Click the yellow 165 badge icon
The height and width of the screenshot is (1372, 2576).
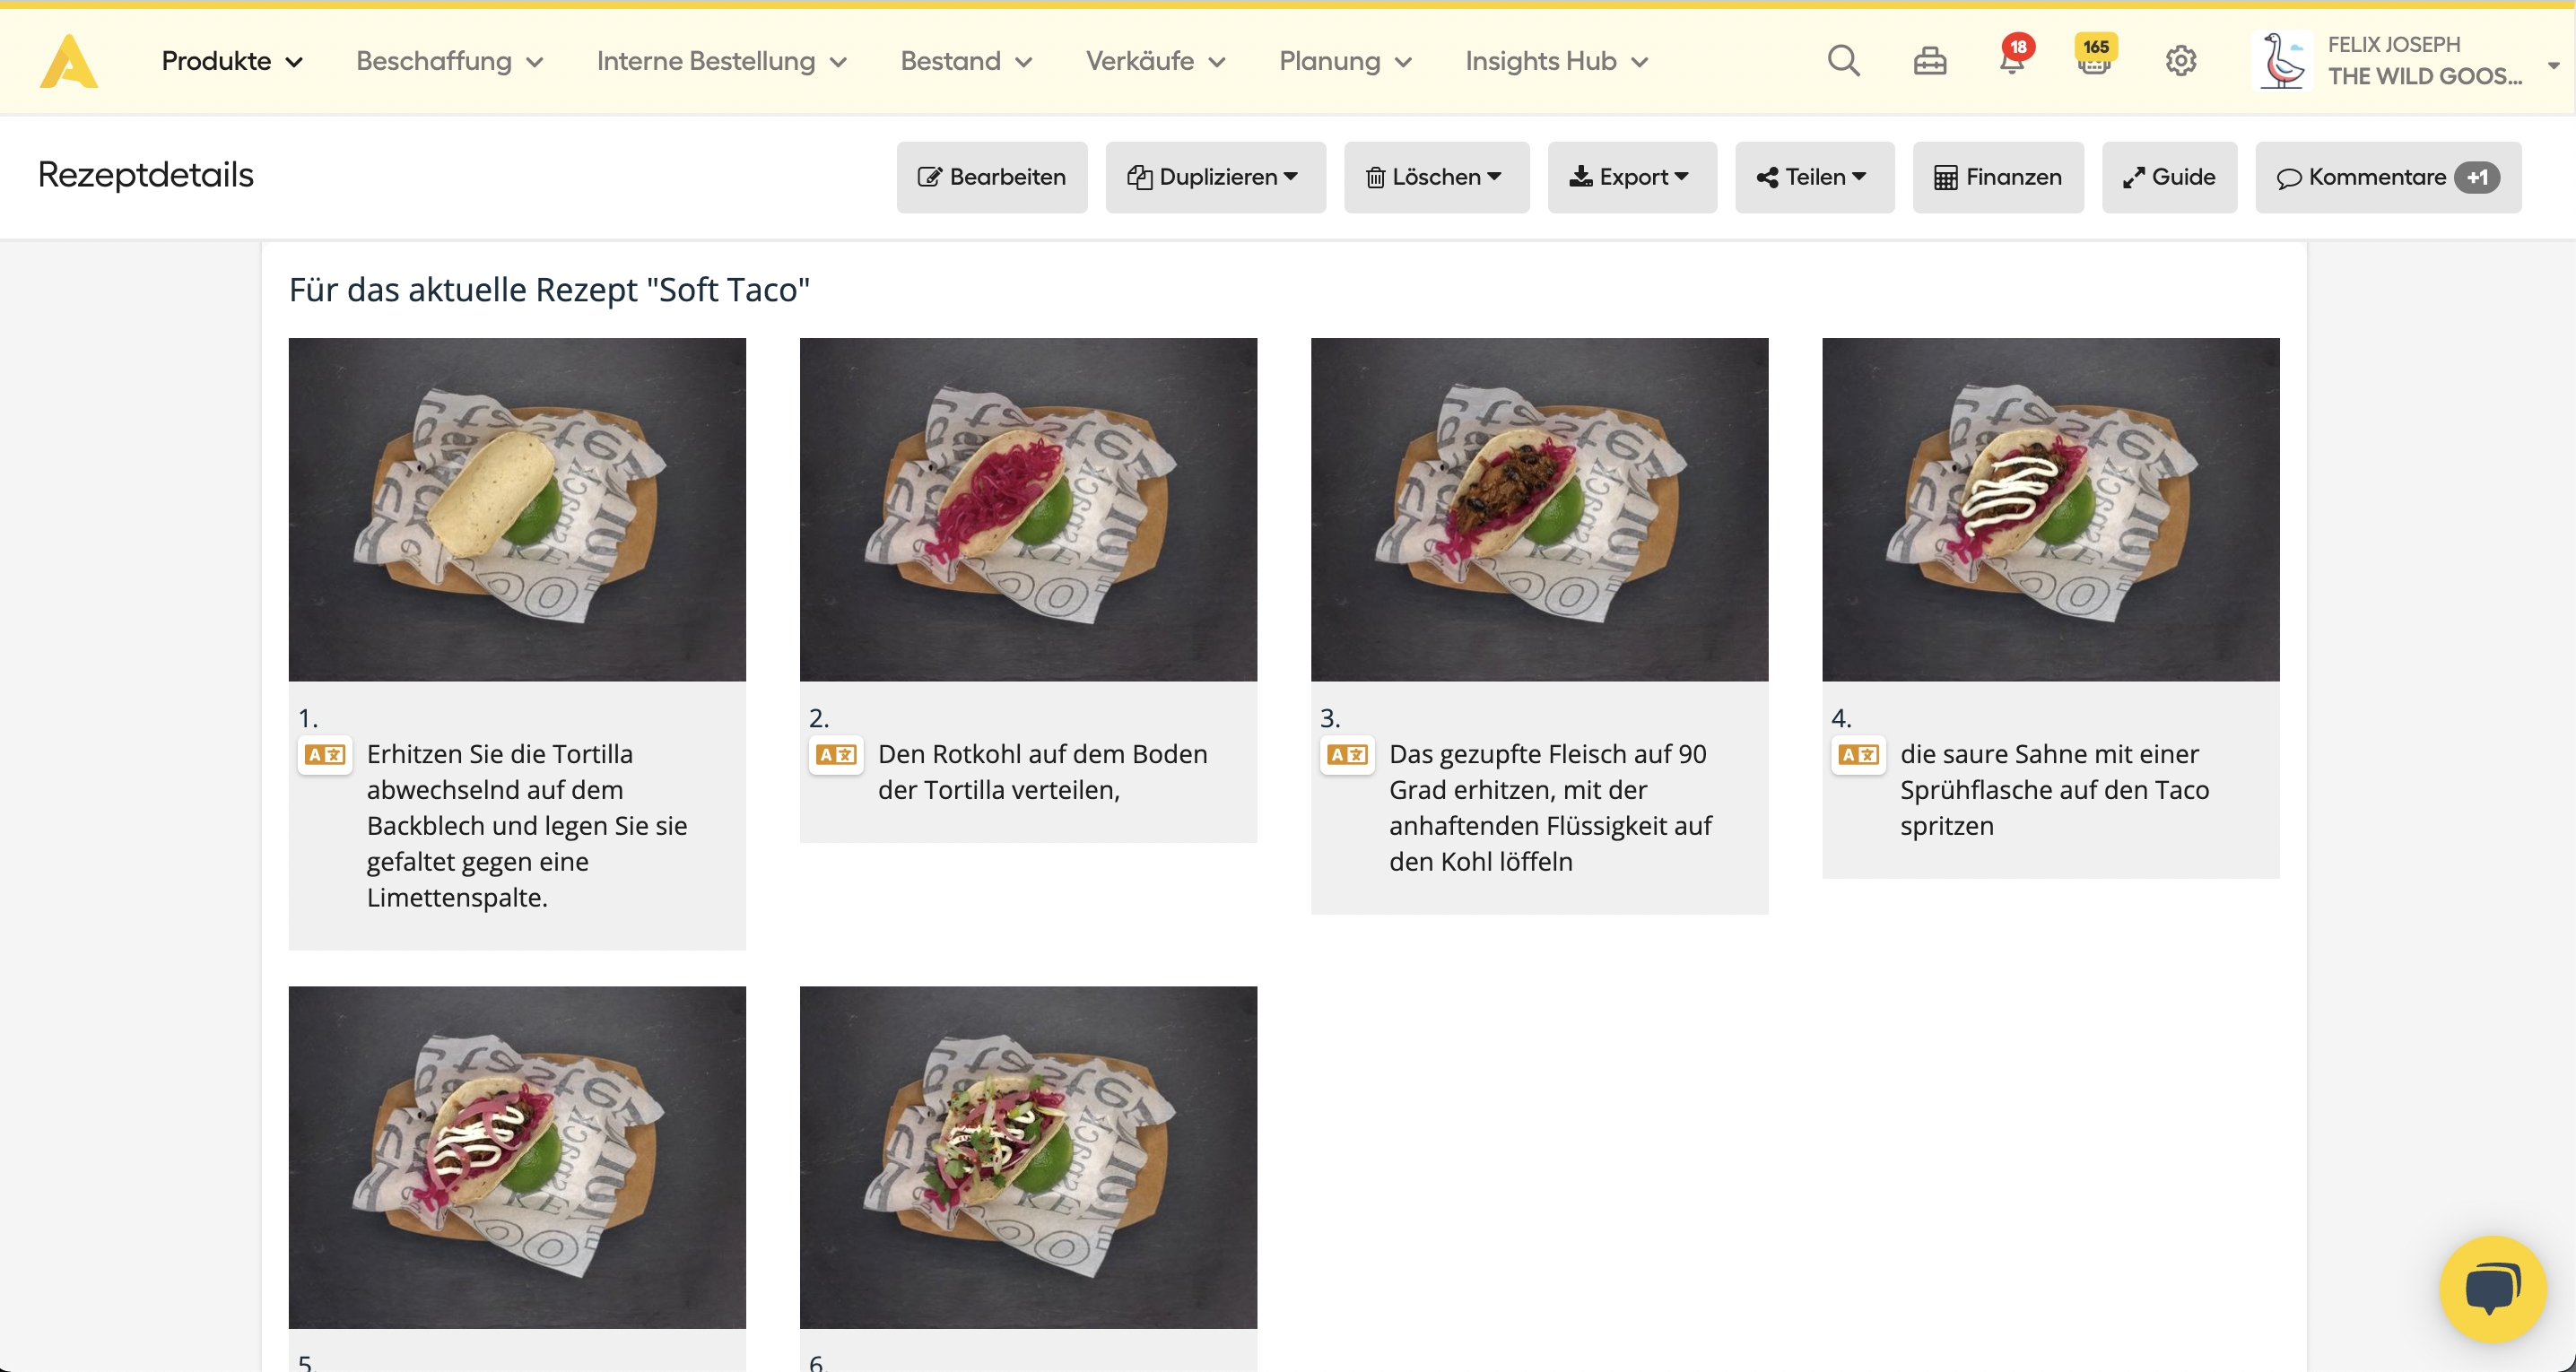point(2094,58)
